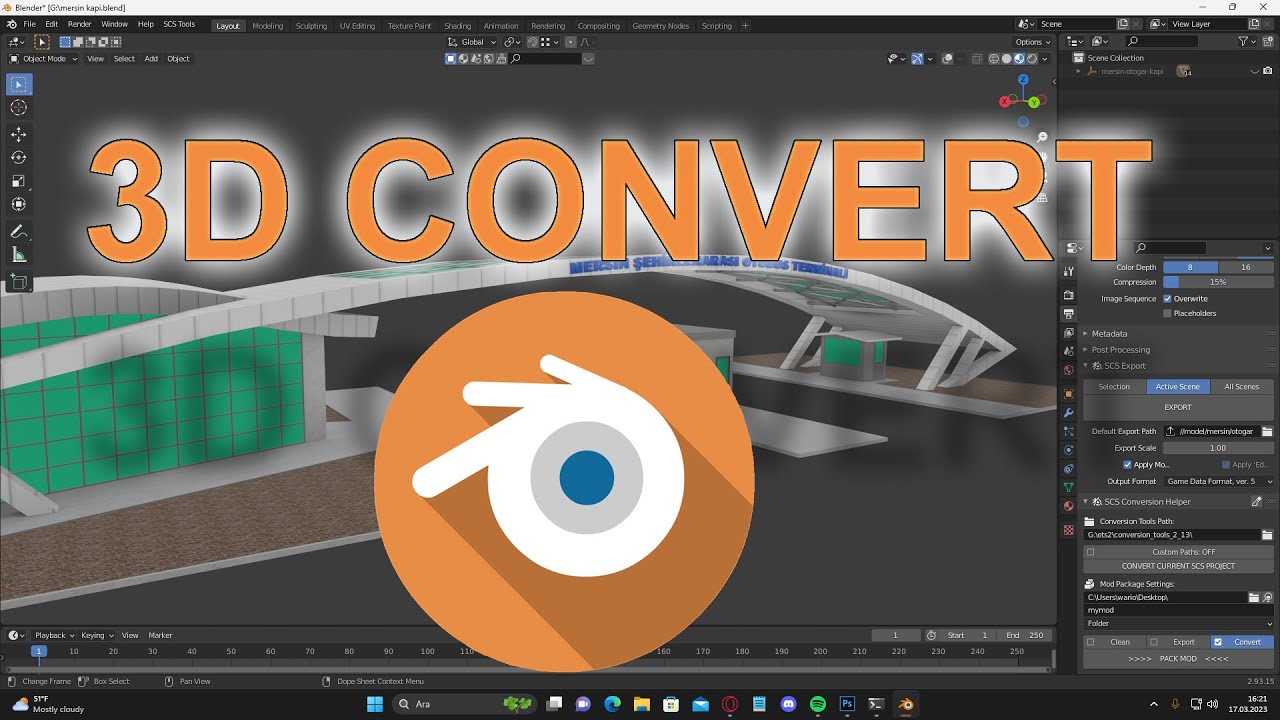Open the Folder package type dropdown
1280x720 pixels.
click(1179, 624)
